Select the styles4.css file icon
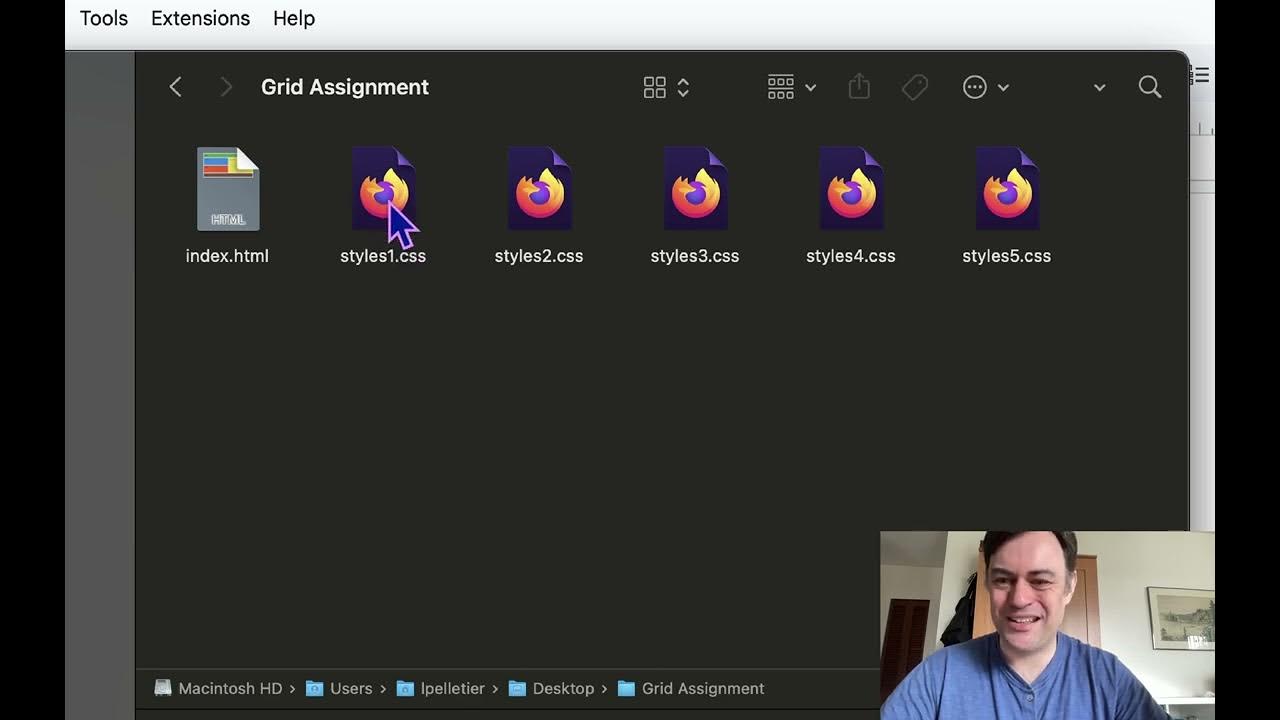 [851, 189]
